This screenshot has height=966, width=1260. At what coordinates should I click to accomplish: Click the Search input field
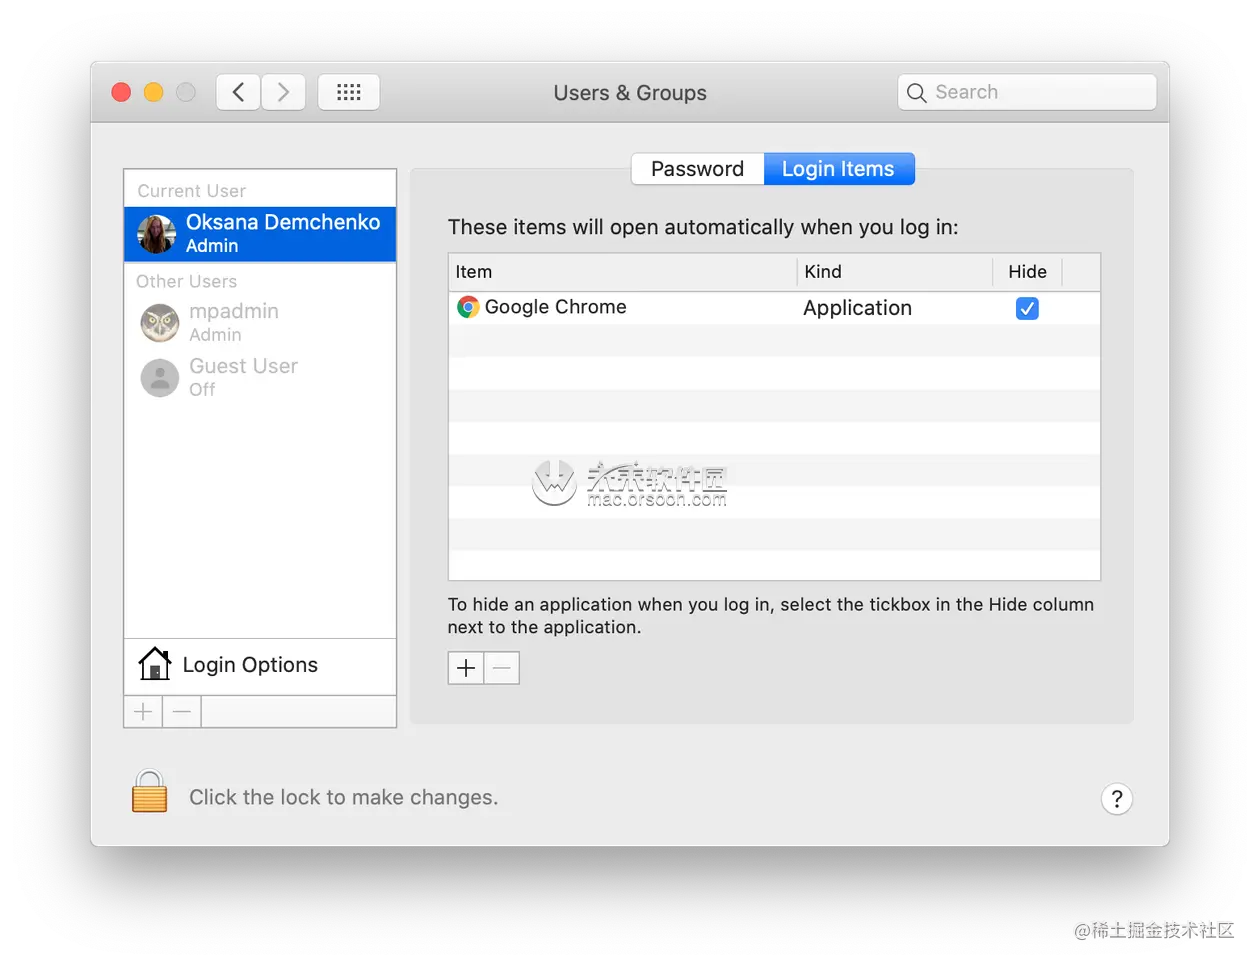pos(1027,92)
